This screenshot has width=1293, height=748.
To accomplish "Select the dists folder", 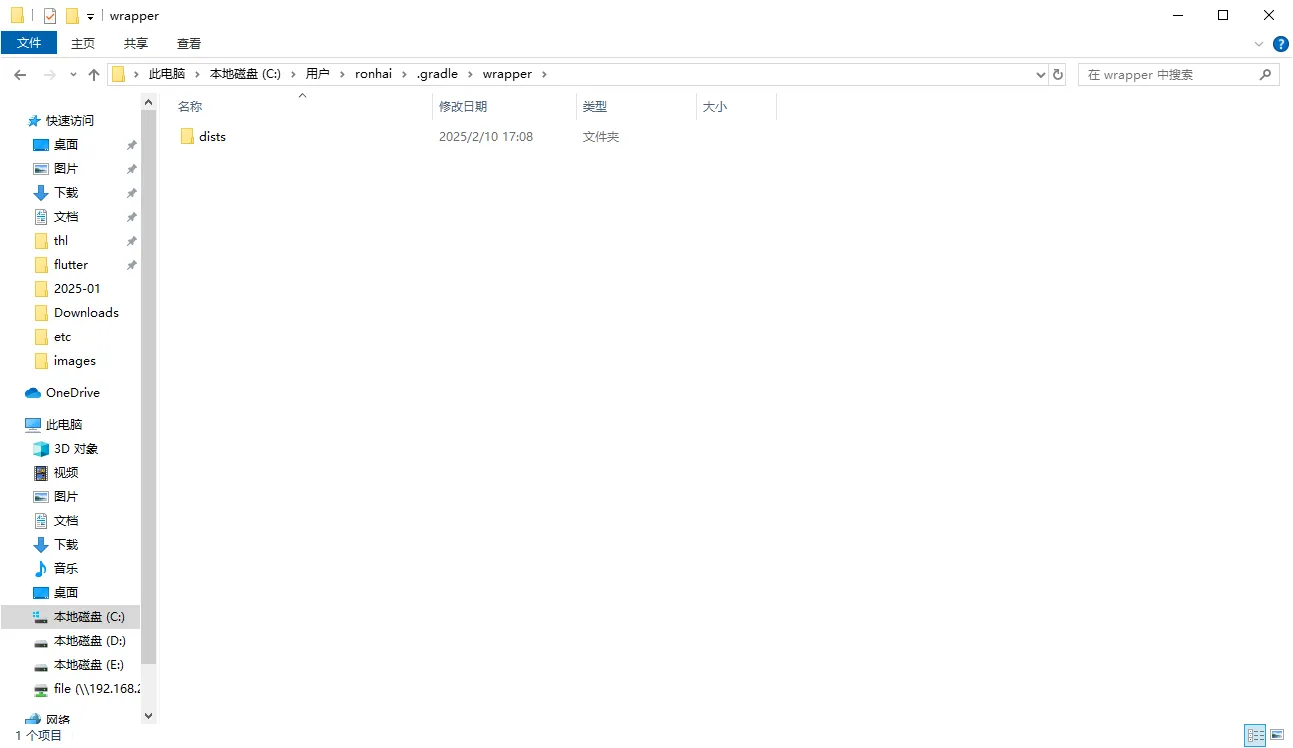I will click(x=212, y=137).
